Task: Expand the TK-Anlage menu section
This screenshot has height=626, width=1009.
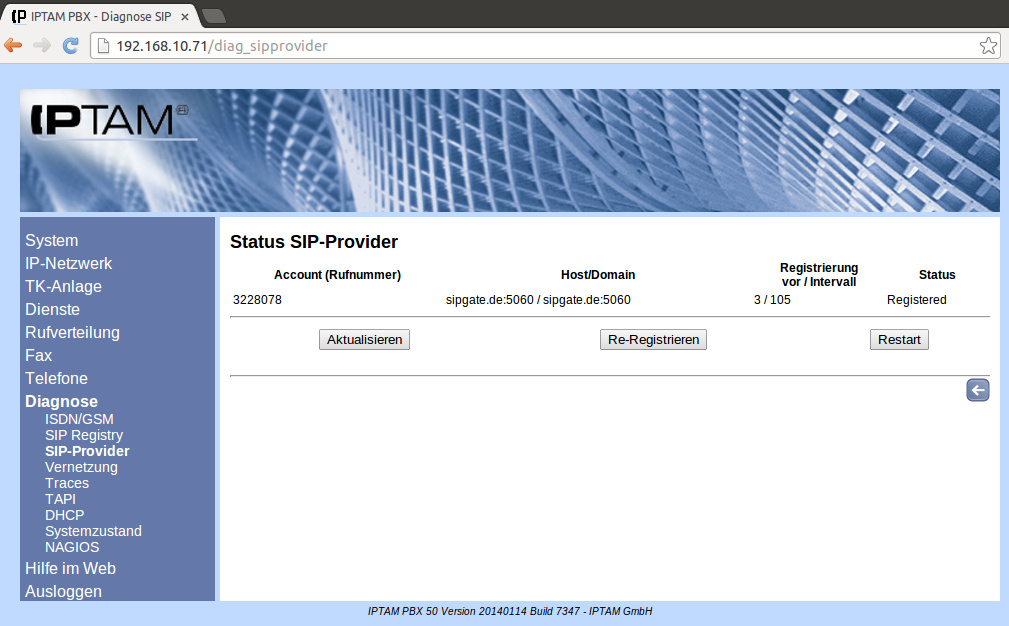Action: 63,286
